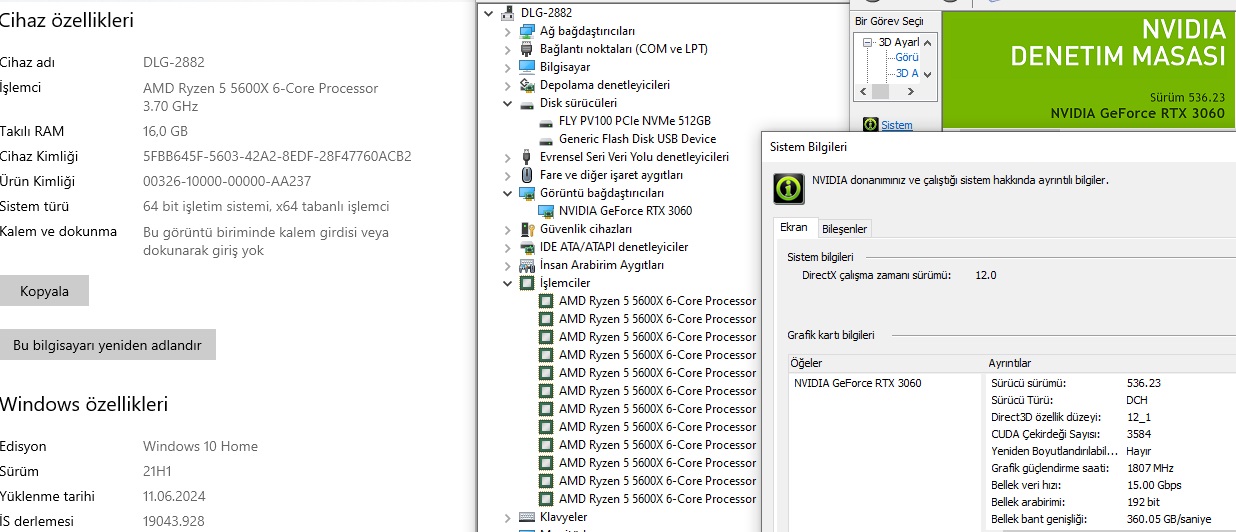Click the Bellek arabirimi 192 bit value

click(1143, 502)
